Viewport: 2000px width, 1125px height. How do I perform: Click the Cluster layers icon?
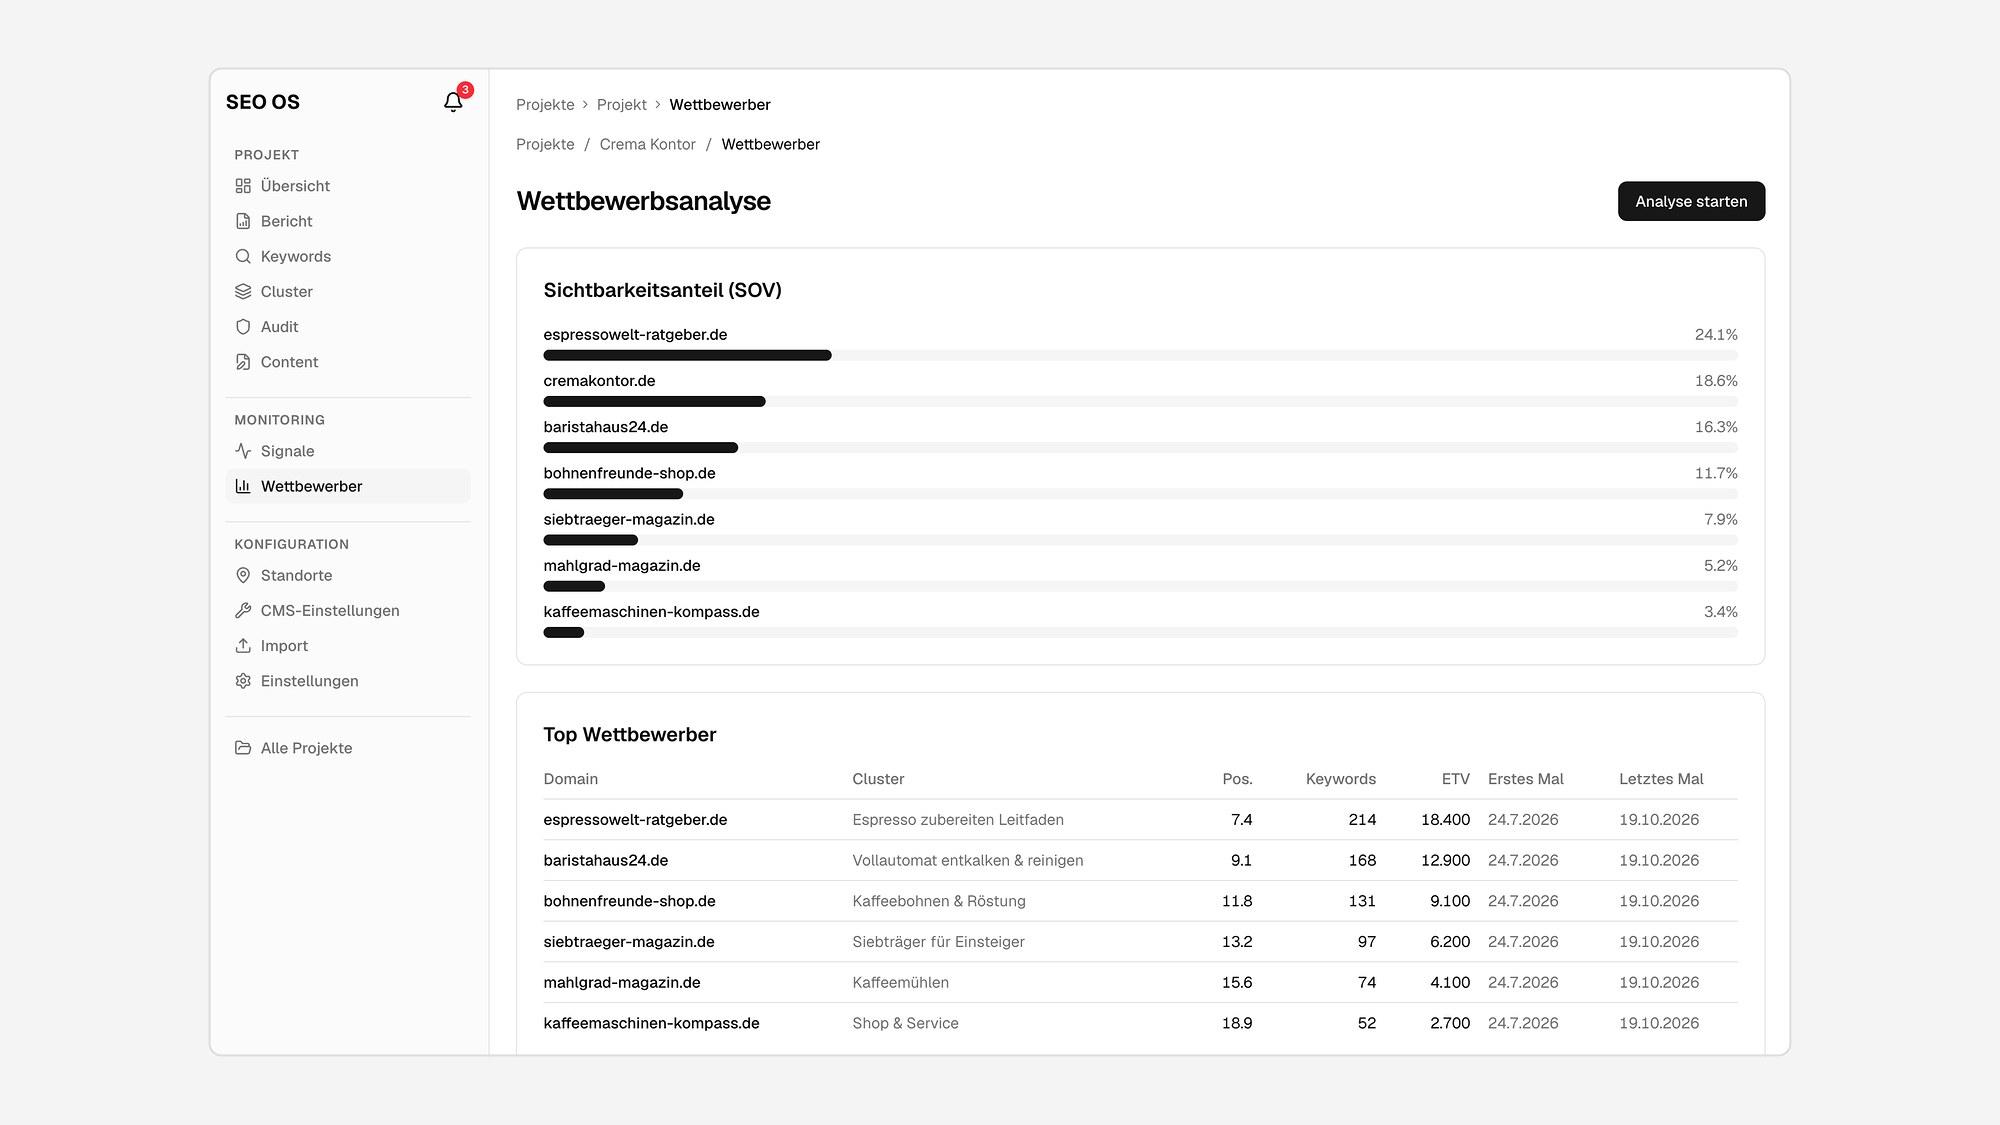[243, 291]
